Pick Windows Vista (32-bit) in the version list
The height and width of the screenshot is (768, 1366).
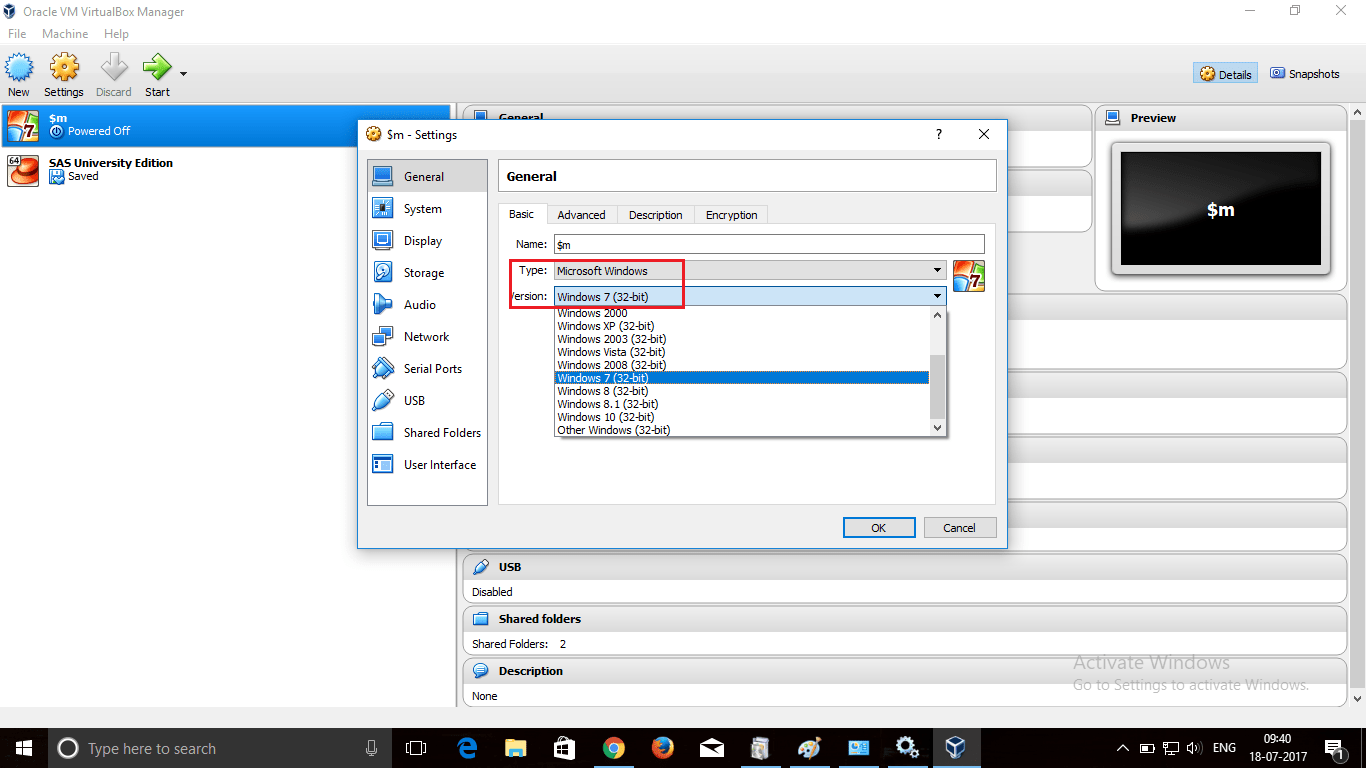pyautogui.click(x=742, y=352)
